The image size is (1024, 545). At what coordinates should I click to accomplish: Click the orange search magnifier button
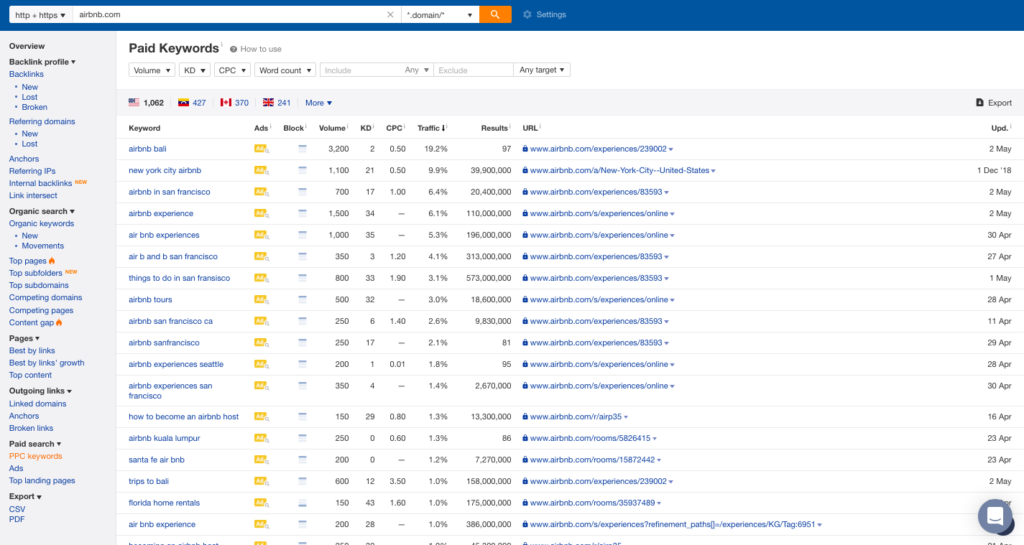pos(495,14)
